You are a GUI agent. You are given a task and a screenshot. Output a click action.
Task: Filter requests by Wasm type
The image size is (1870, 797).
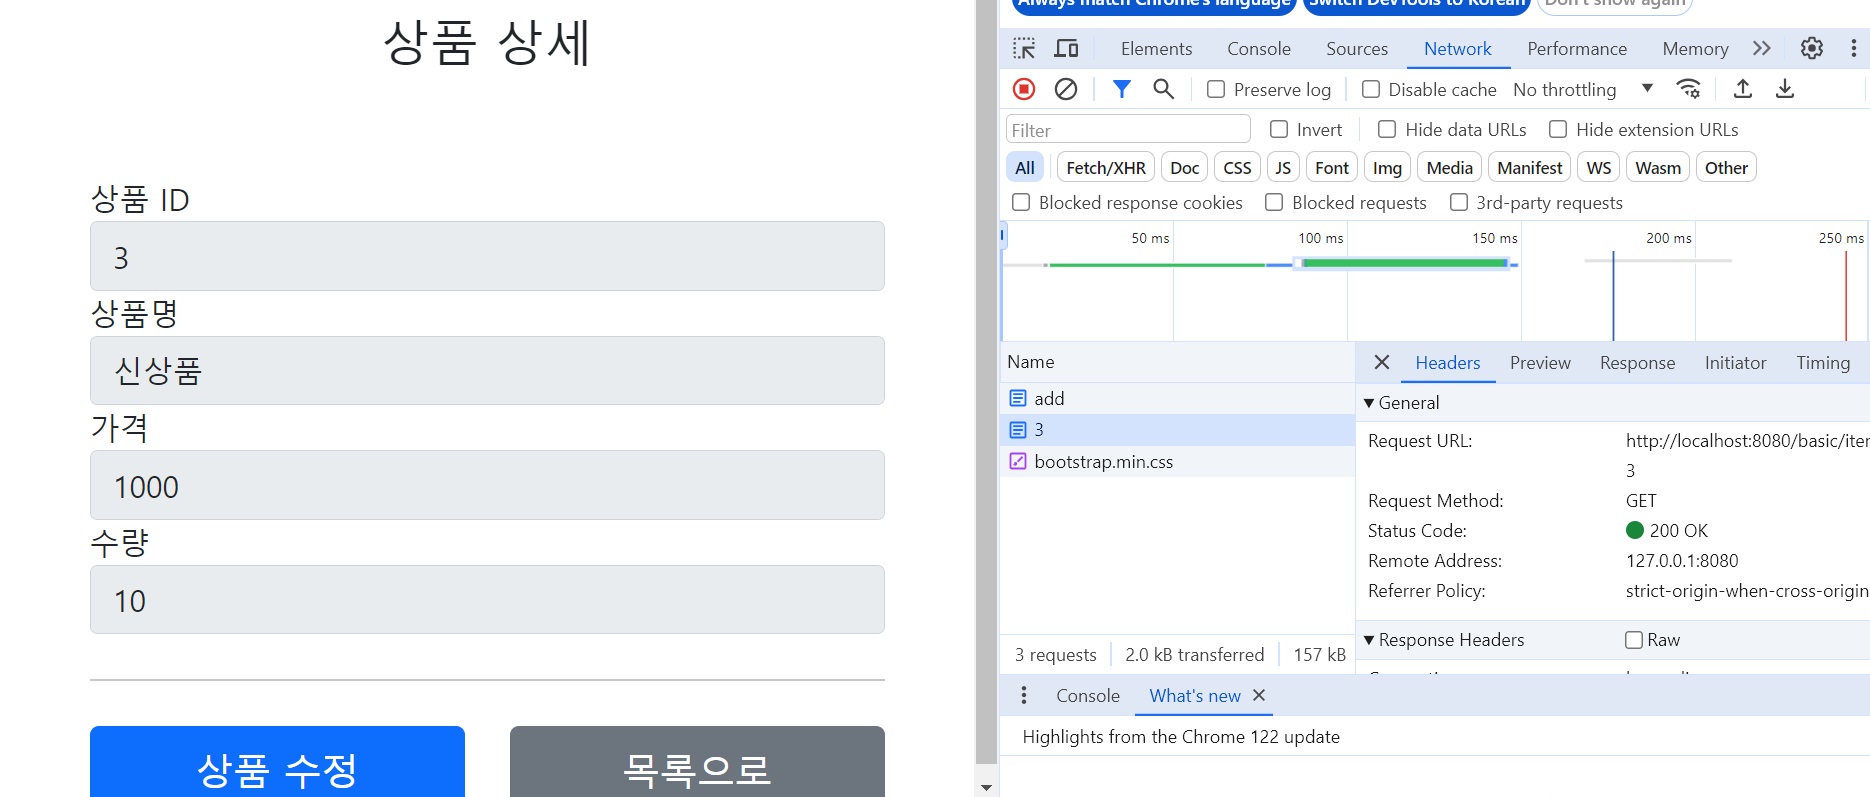(1658, 167)
